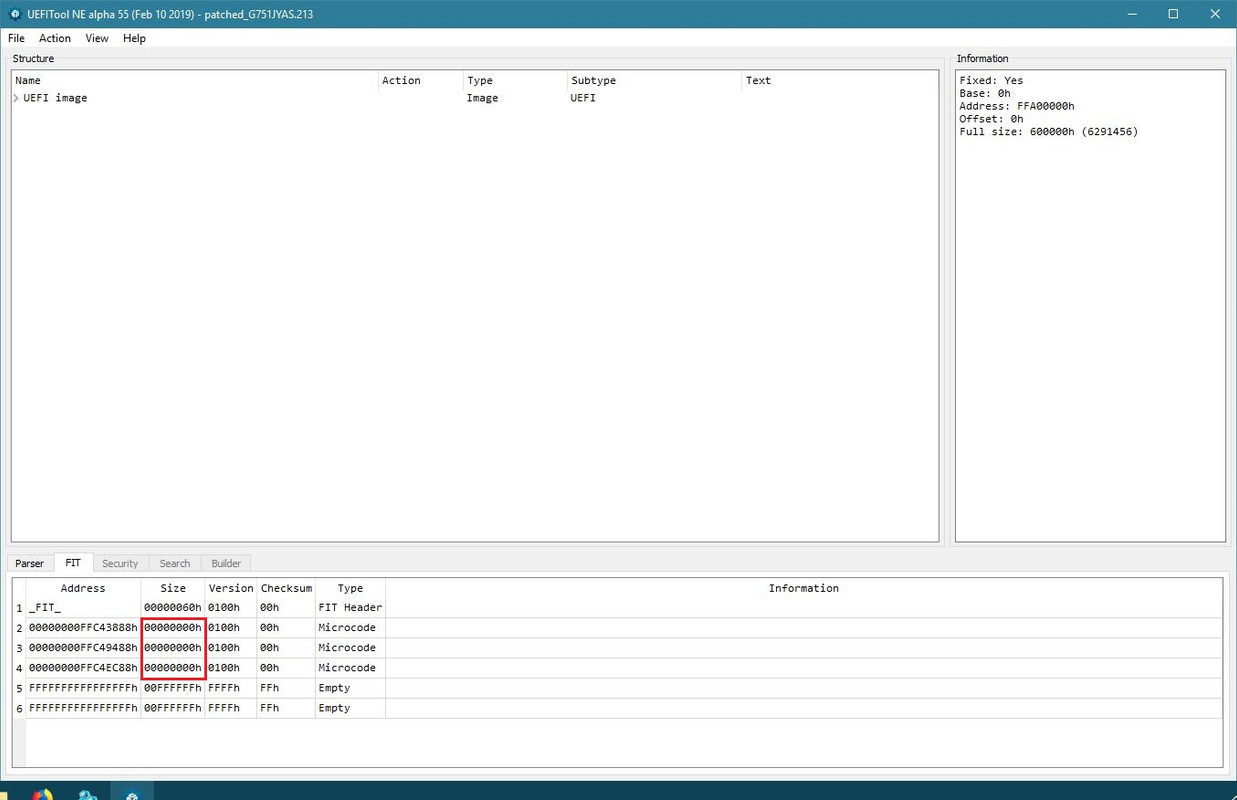This screenshot has height=800, width=1237.
Task: Open the File menu
Action: [x=16, y=38]
